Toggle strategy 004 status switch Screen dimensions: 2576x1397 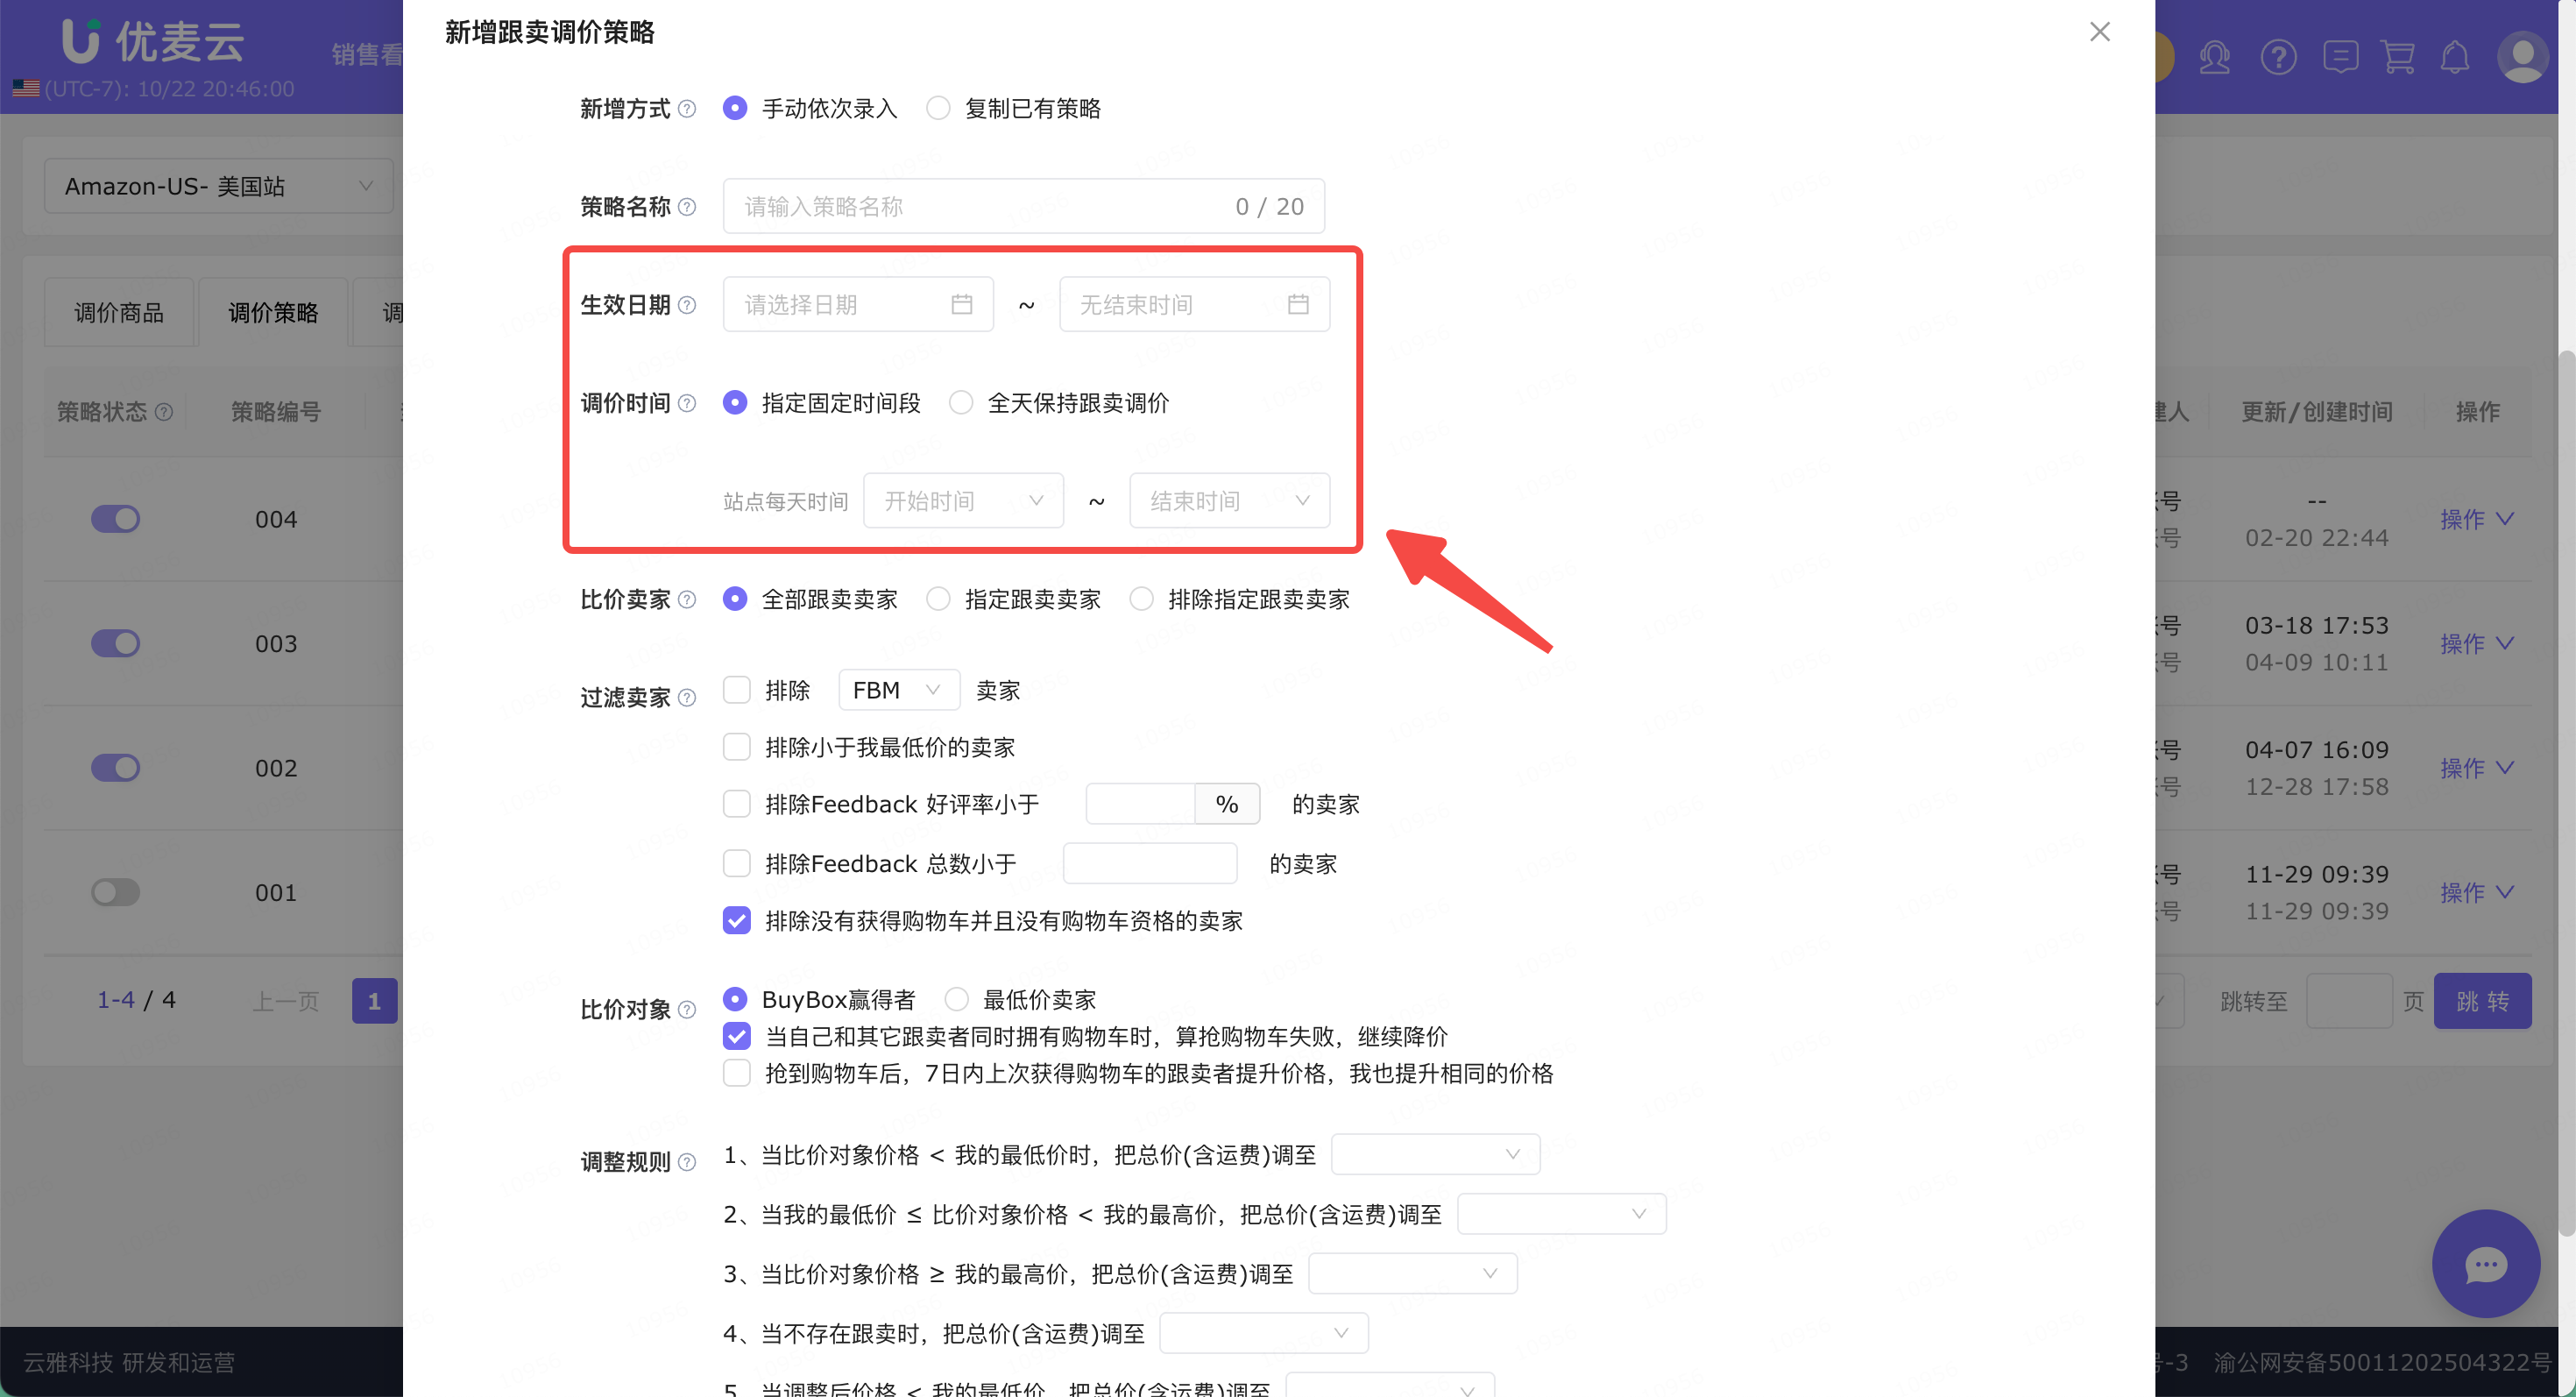point(116,519)
